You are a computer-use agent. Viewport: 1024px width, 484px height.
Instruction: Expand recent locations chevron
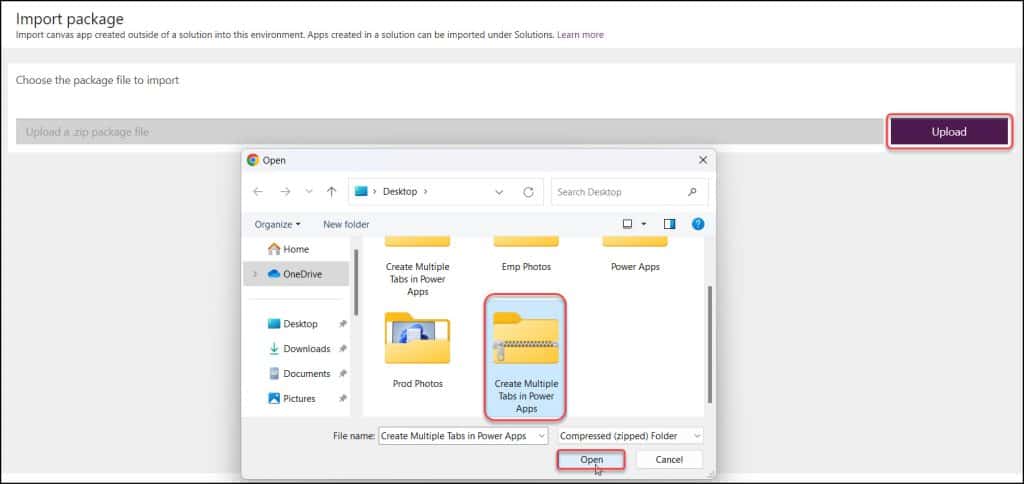point(309,192)
